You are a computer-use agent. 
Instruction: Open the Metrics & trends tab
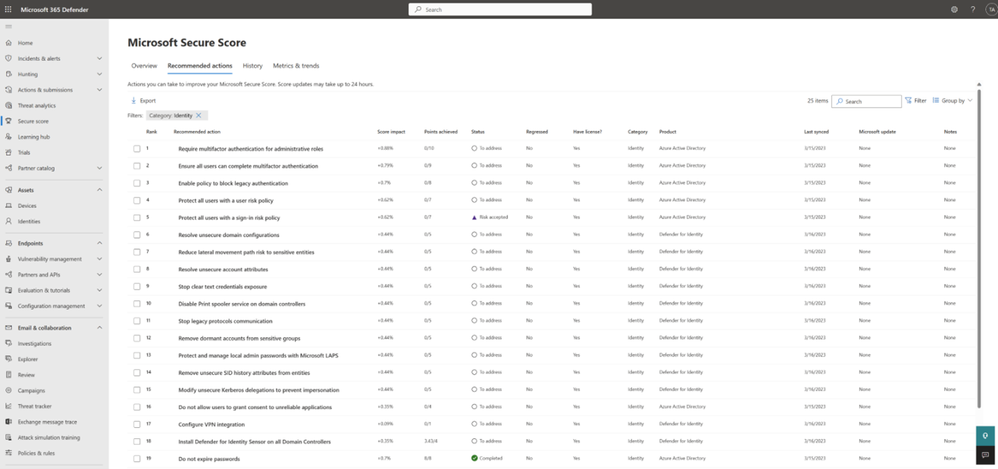296,66
